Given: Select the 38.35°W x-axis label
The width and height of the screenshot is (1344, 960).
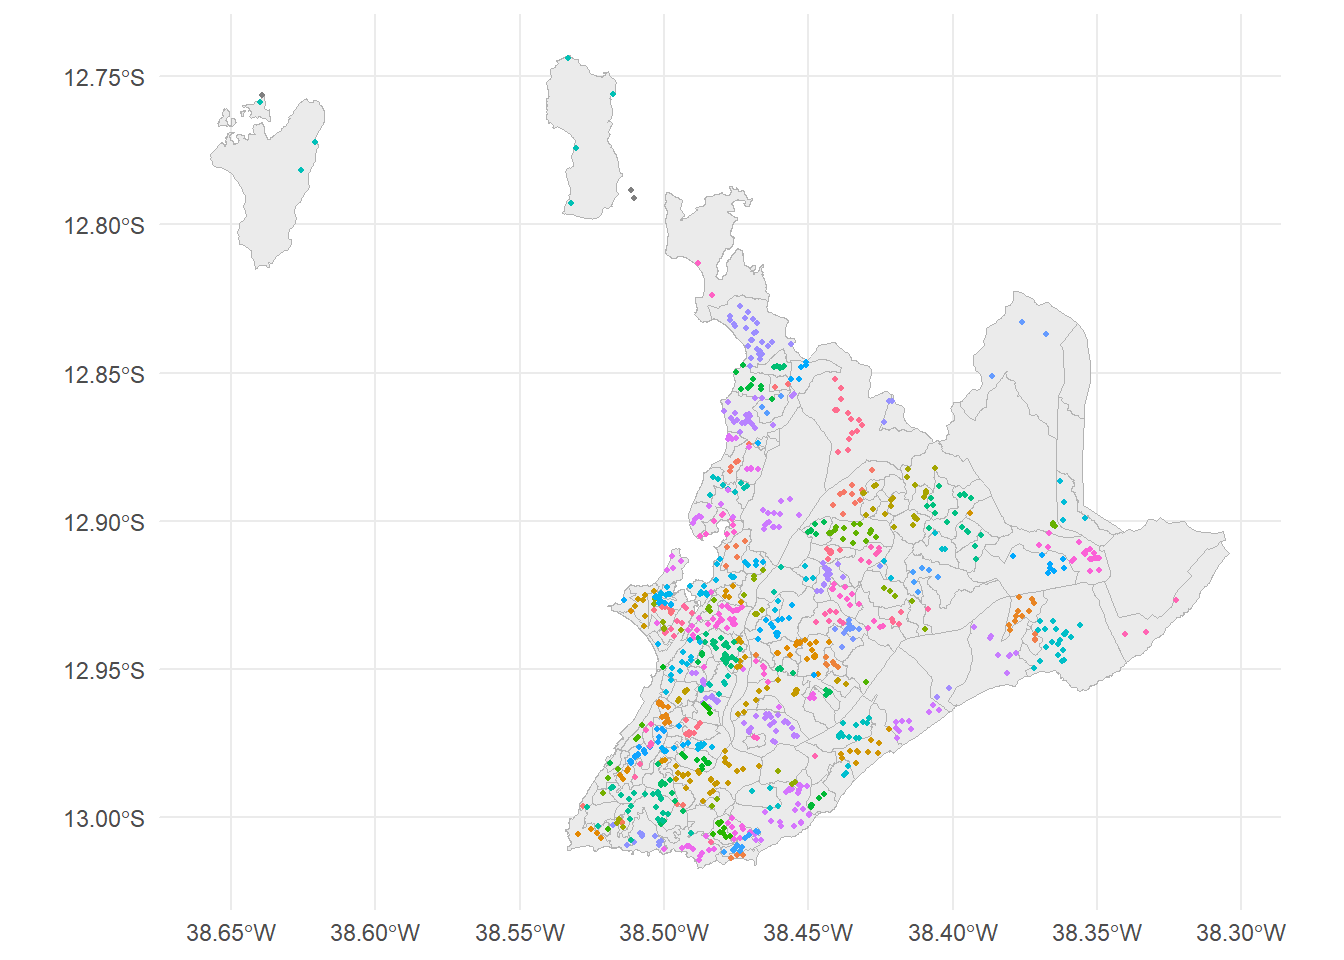Looking at the screenshot, I should click(1097, 934).
